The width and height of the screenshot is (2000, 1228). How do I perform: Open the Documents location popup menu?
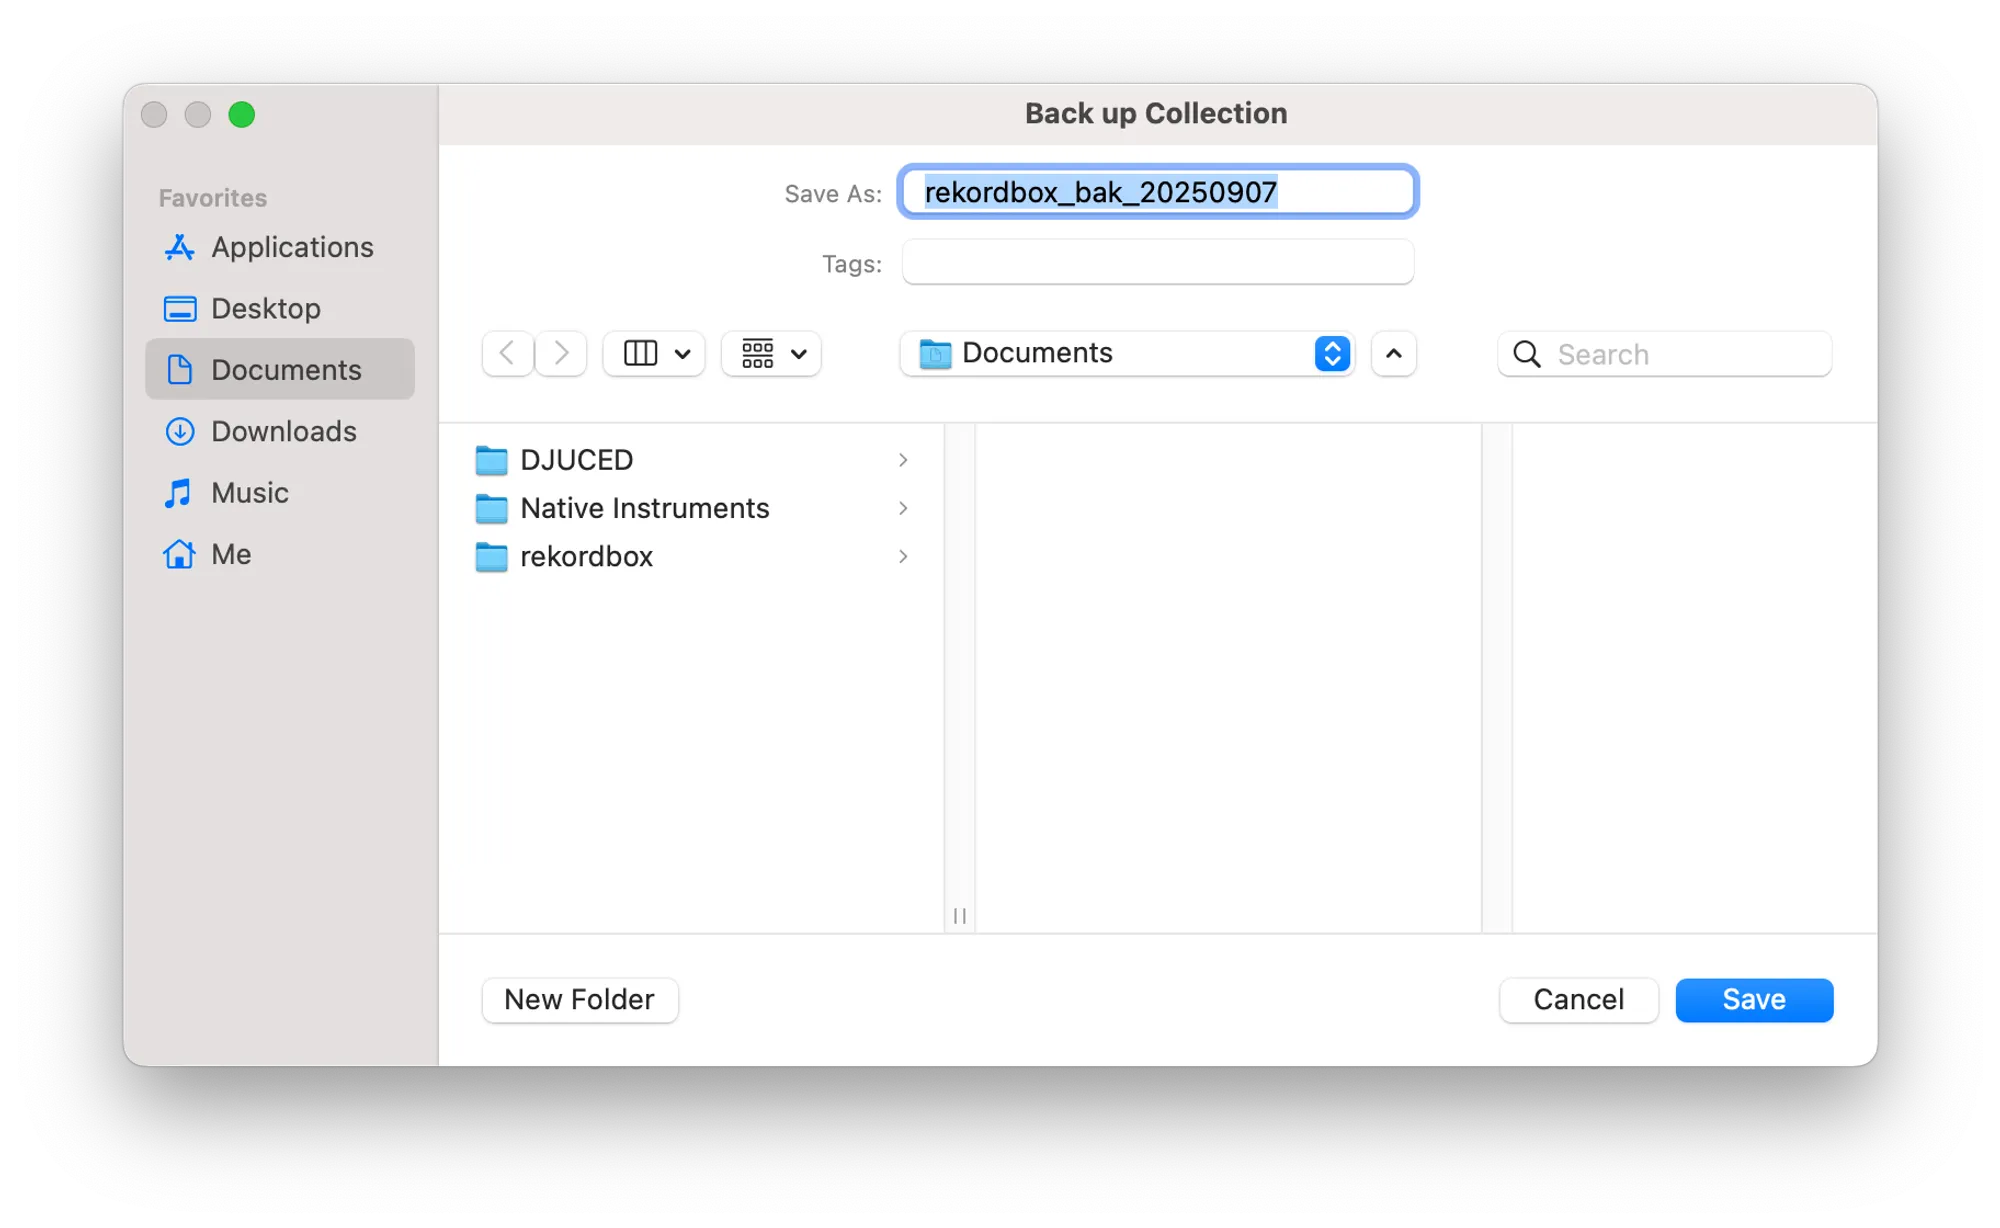[1127, 353]
